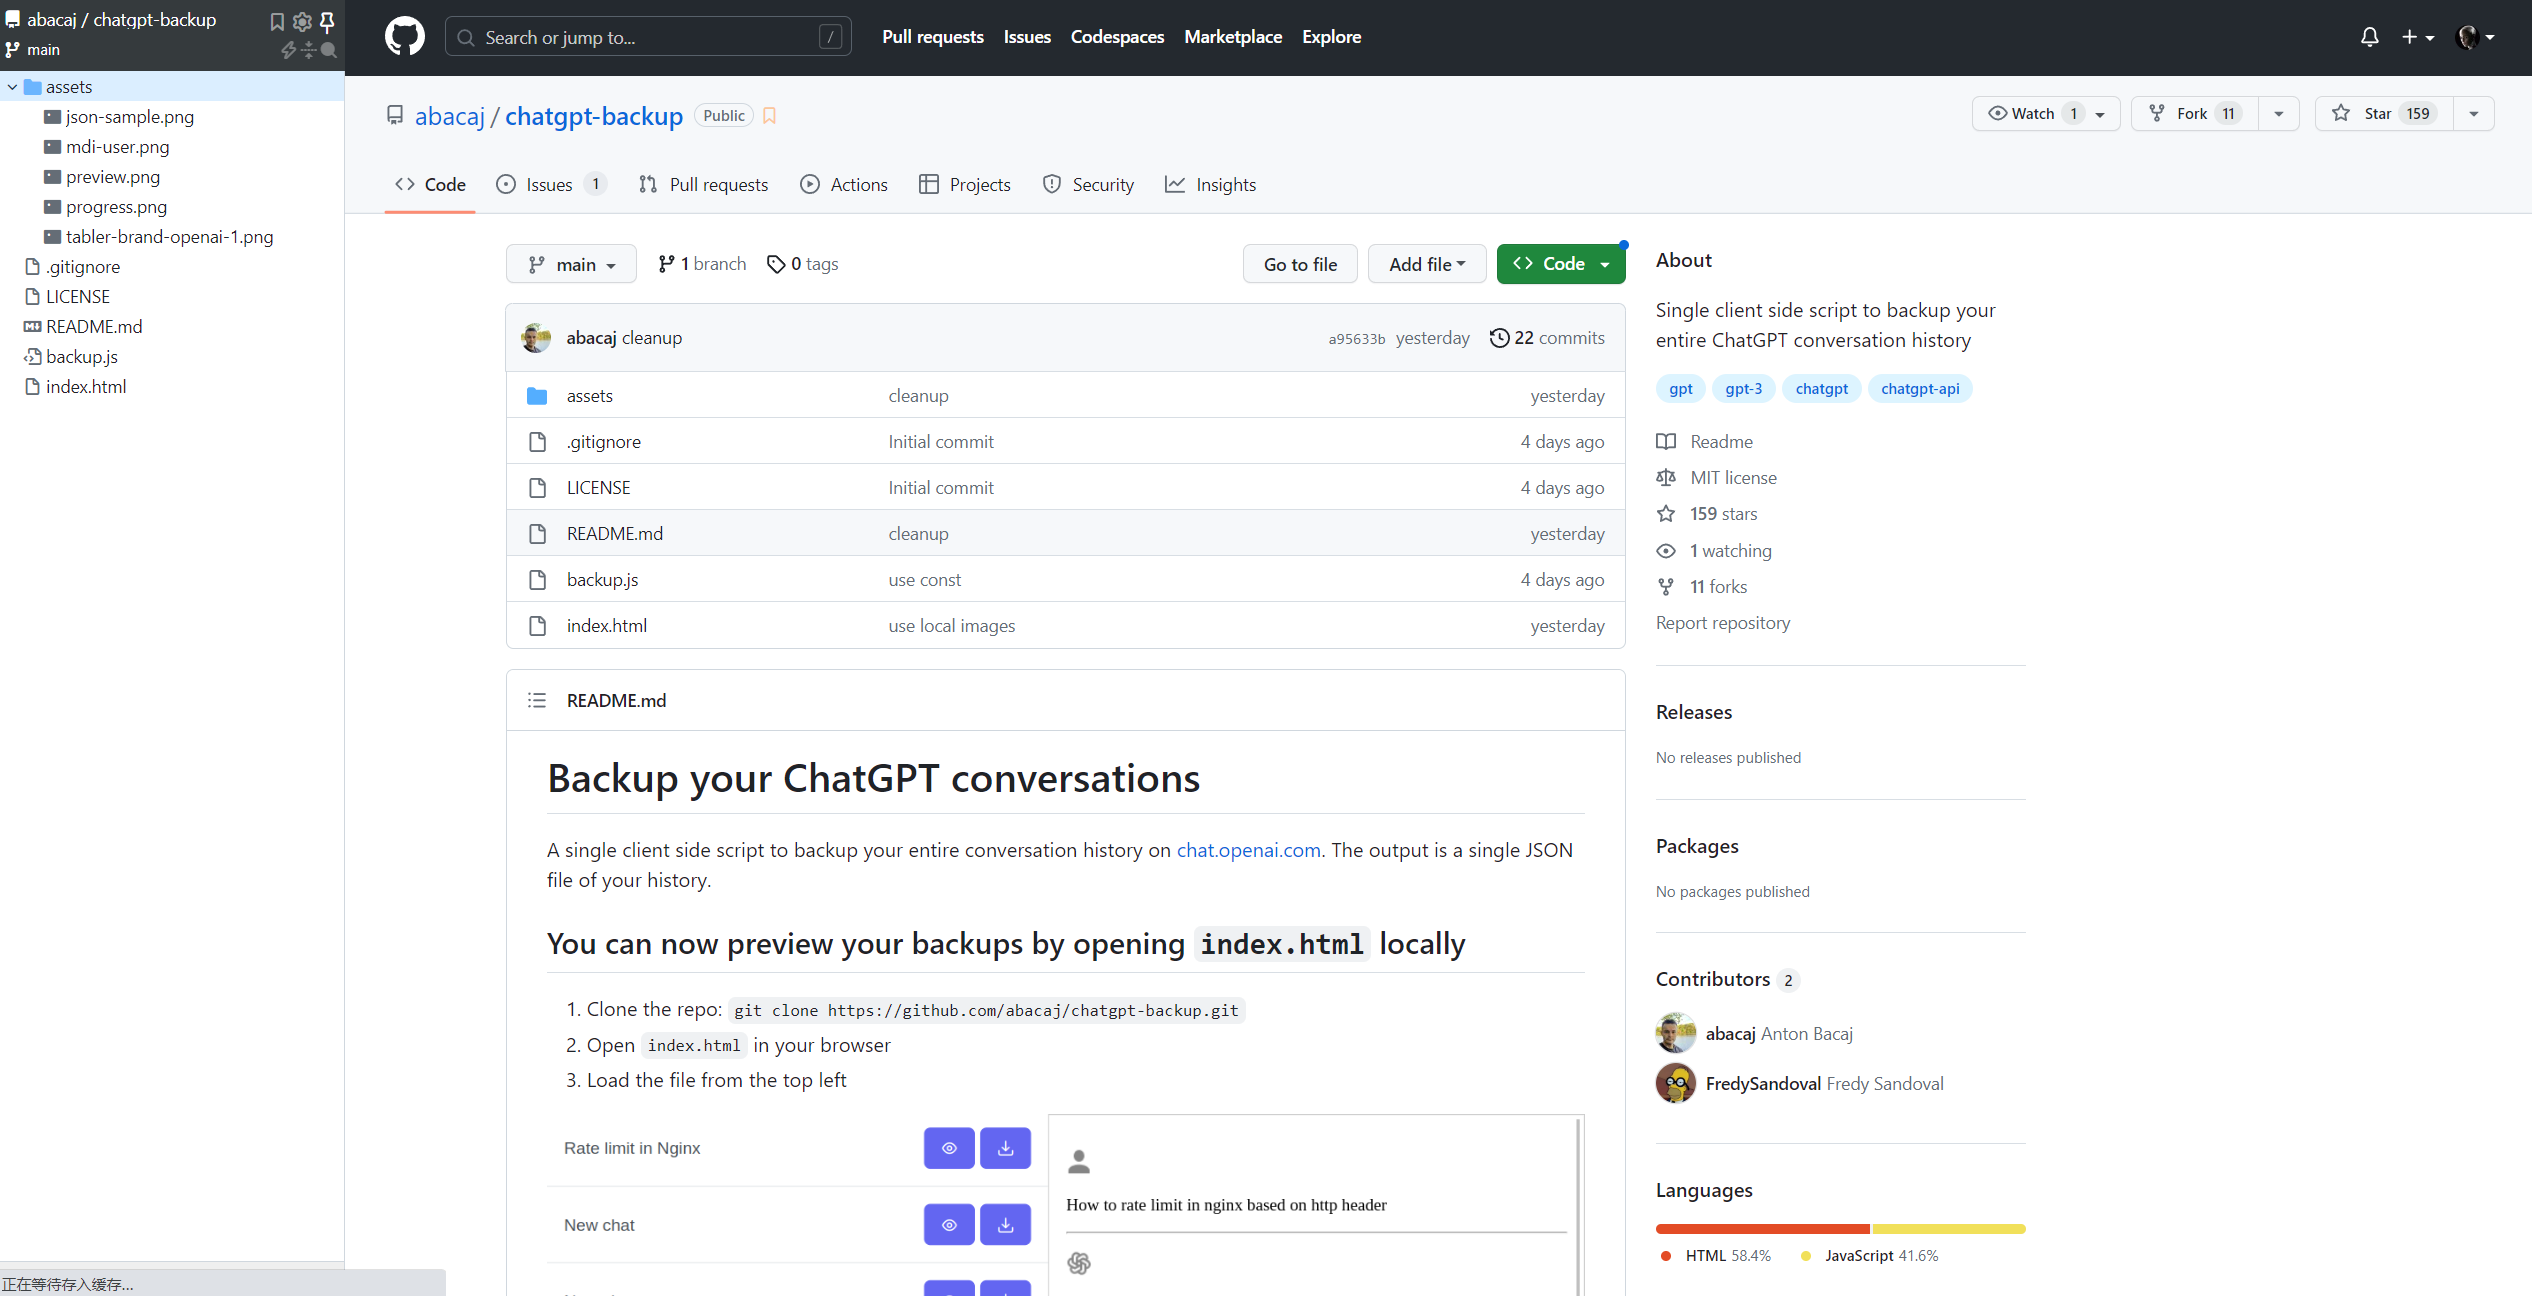Click README table of contents icon
The image size is (2532, 1296).
tap(537, 701)
